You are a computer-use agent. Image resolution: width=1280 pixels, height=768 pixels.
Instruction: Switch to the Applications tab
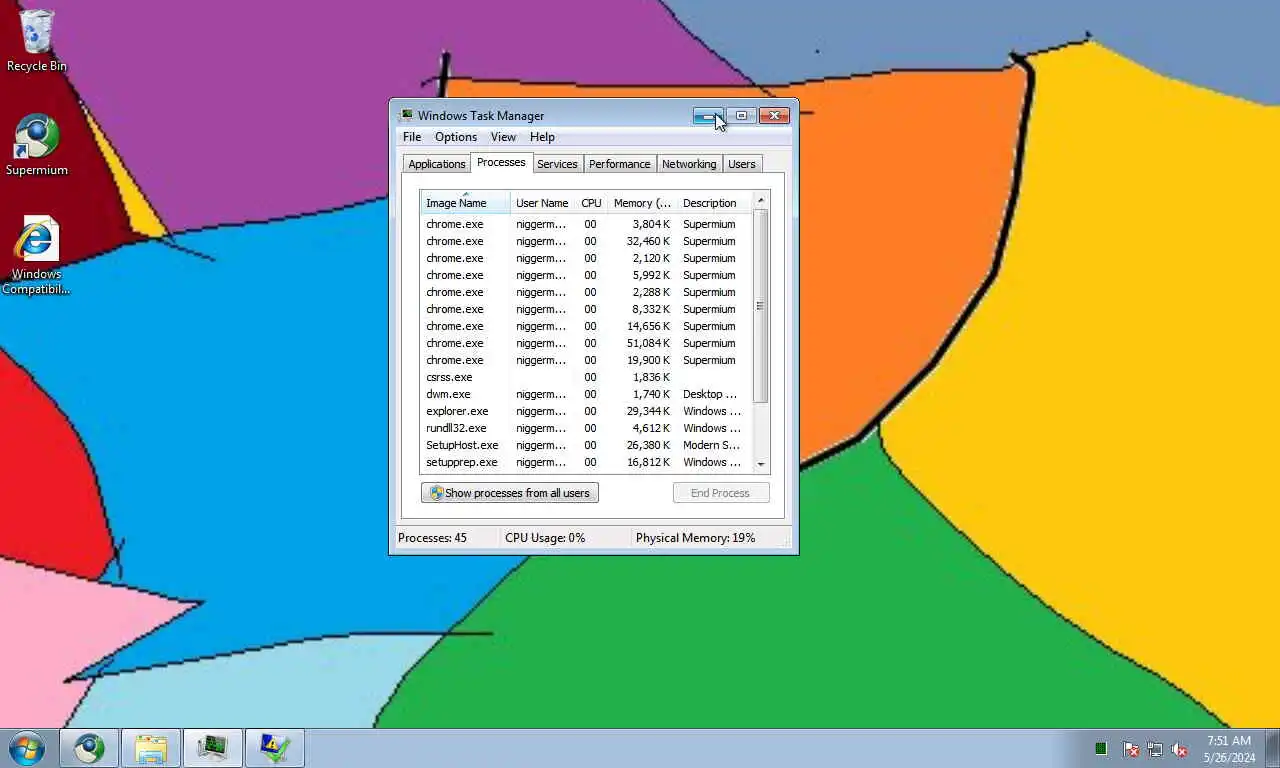tap(437, 164)
